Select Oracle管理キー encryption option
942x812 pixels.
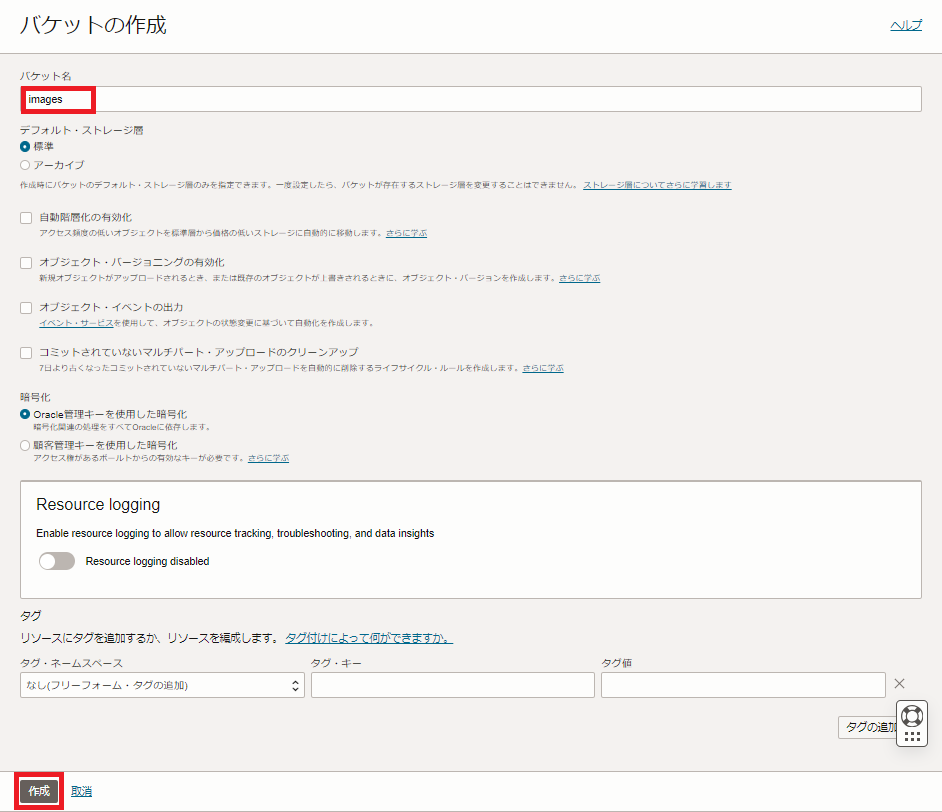click(x=26, y=414)
